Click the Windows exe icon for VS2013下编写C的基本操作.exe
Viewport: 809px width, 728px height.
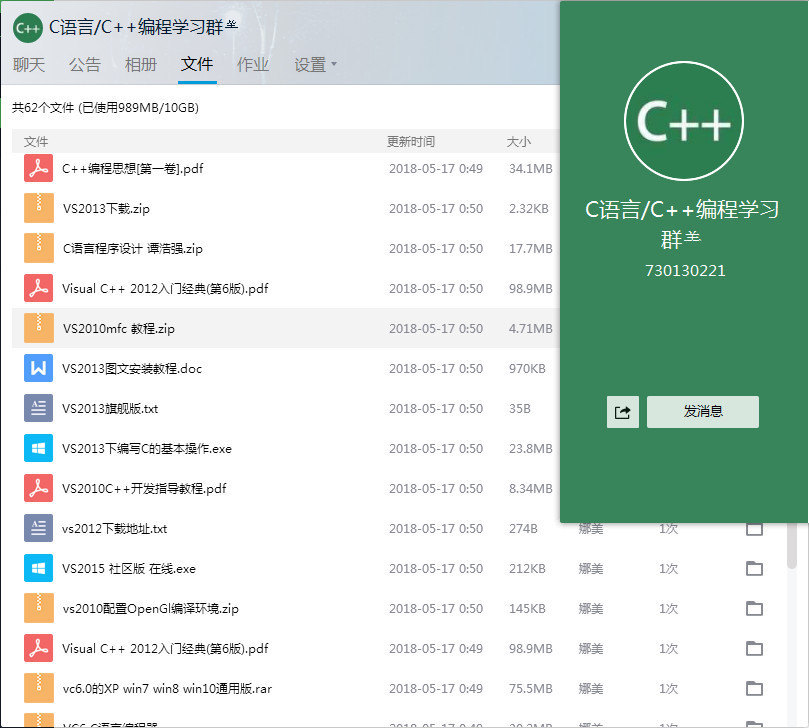click(x=39, y=448)
